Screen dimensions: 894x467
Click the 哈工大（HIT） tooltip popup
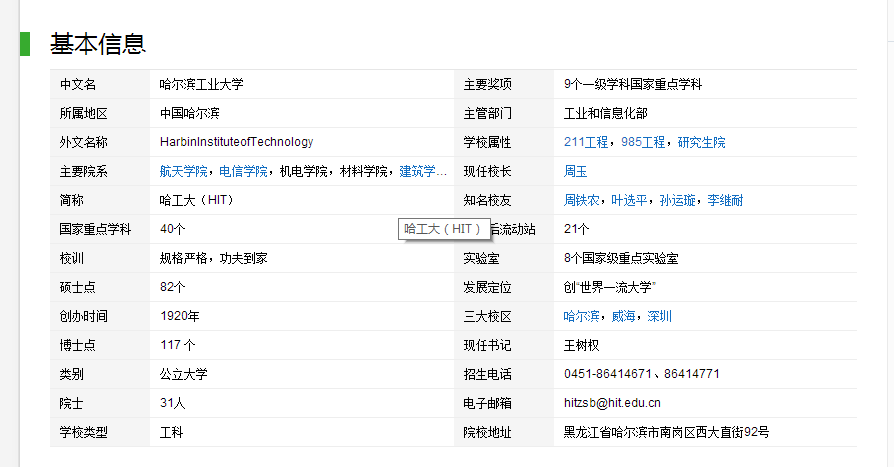coord(443,229)
